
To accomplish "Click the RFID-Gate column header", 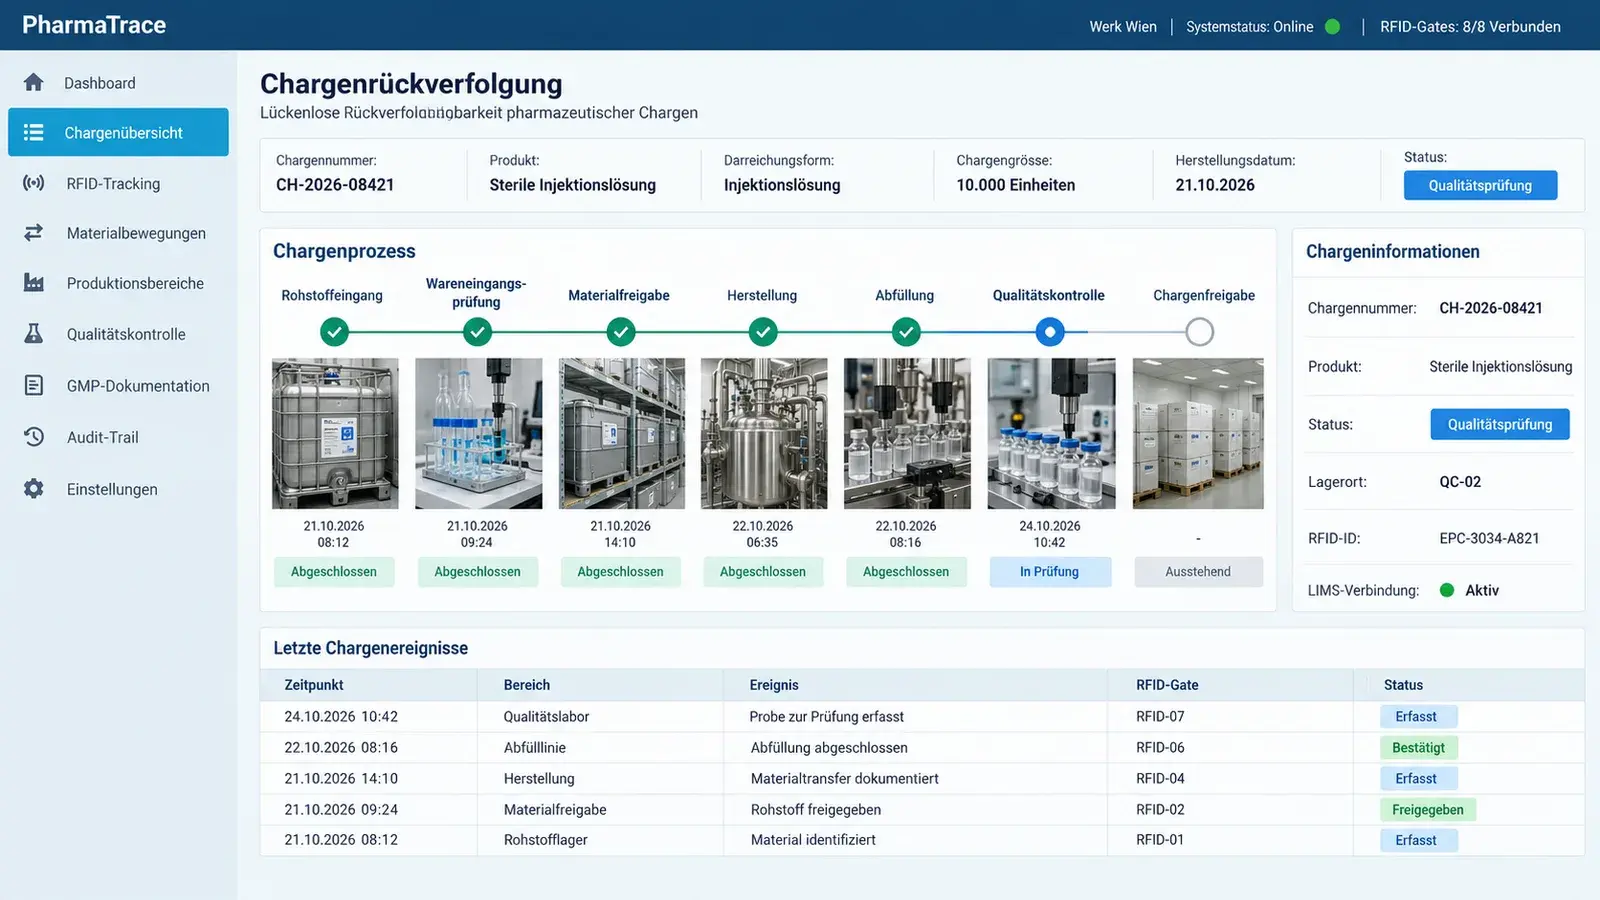I will click(1167, 685).
